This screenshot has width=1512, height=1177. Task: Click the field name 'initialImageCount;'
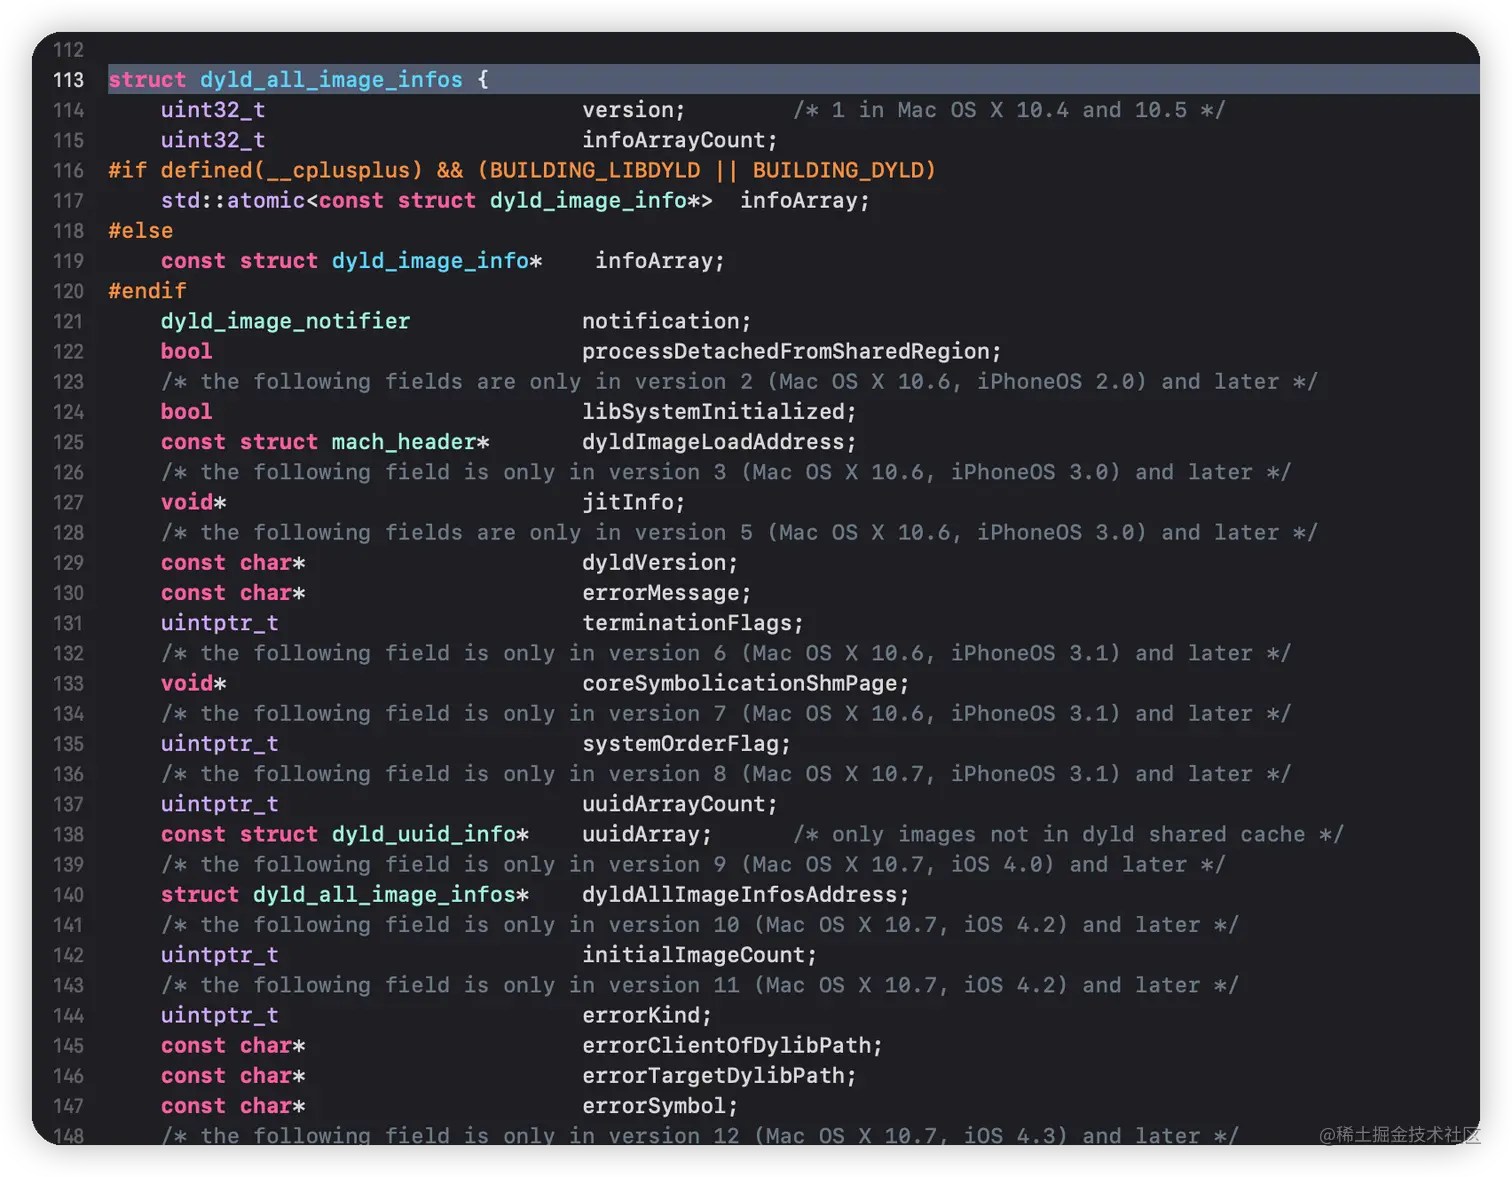(700, 955)
